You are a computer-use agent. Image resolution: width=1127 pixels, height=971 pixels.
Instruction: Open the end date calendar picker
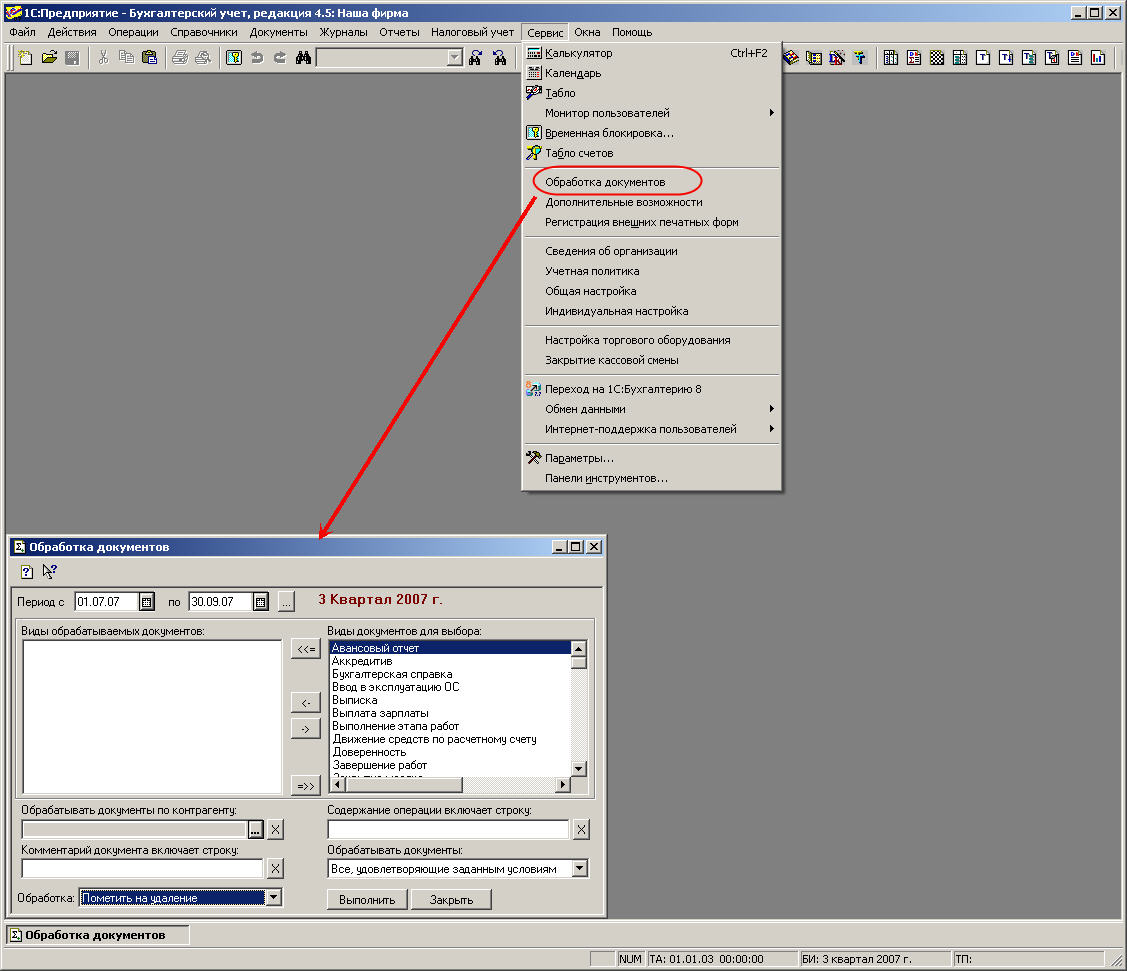coord(261,602)
